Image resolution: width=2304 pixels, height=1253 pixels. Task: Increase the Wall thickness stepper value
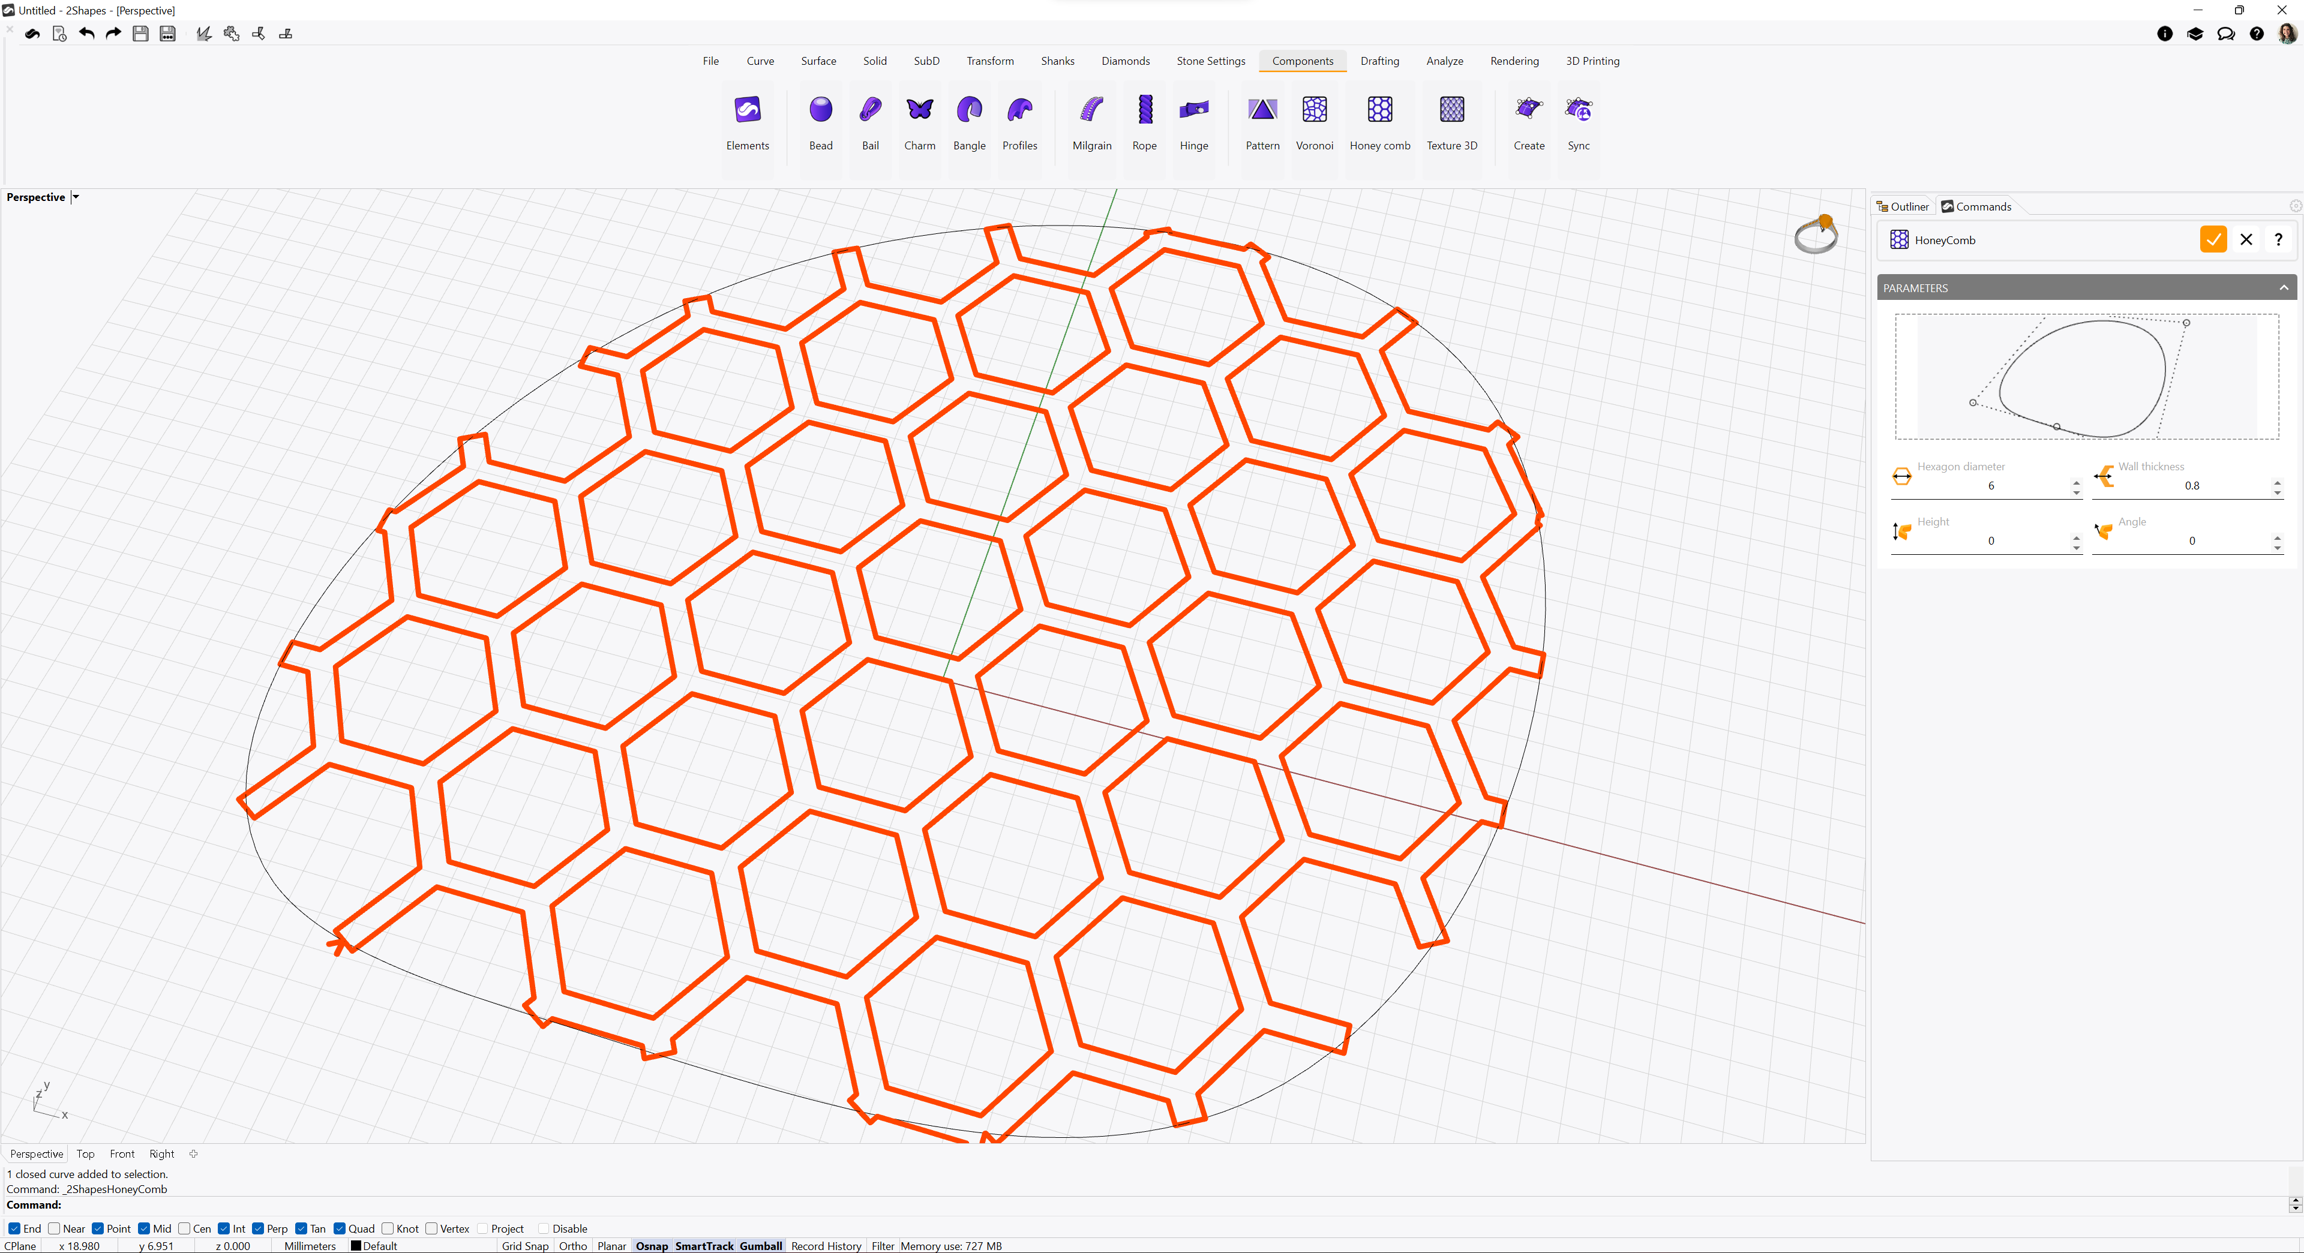(x=2278, y=481)
